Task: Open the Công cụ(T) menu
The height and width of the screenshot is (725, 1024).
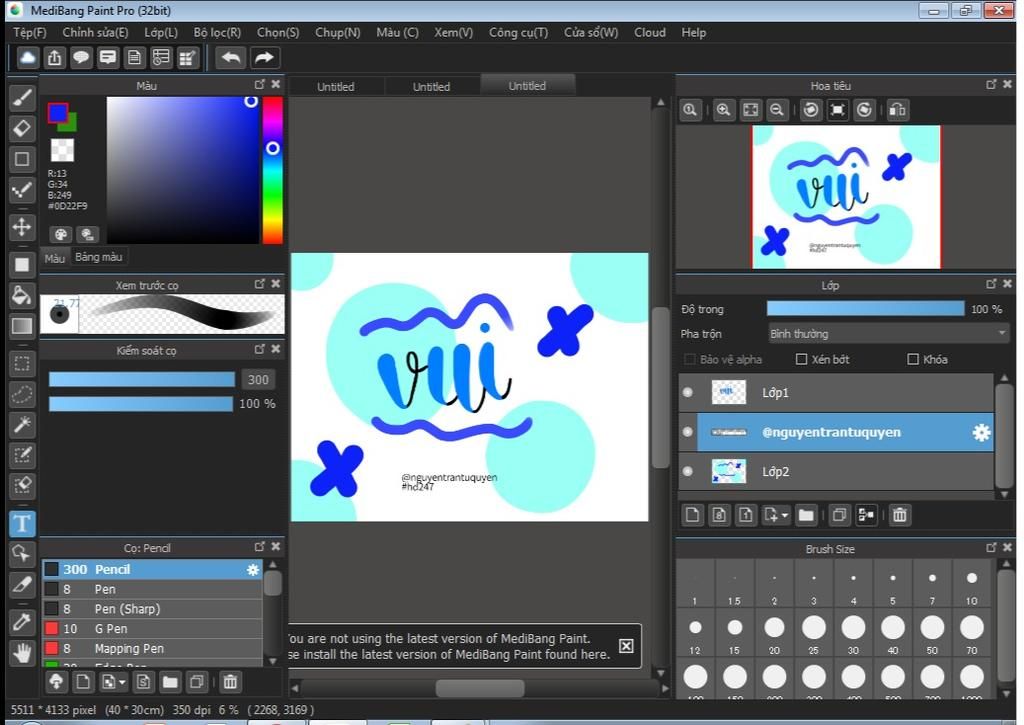Action: pyautogui.click(x=519, y=32)
